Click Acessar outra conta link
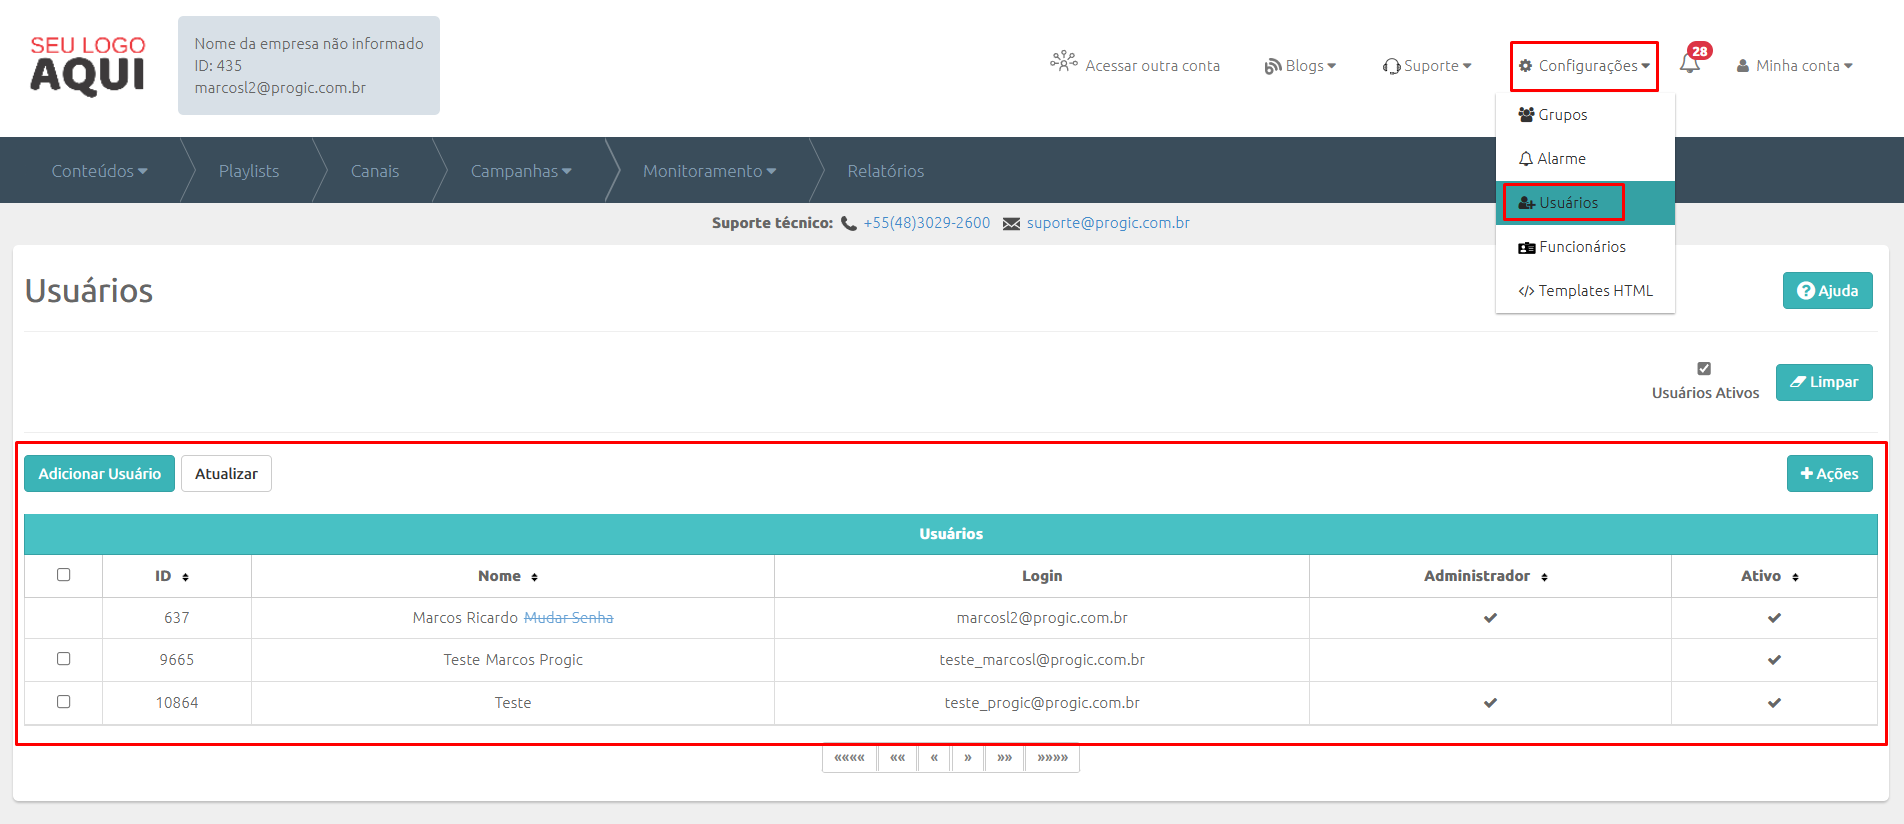This screenshot has height=824, width=1904. click(1152, 66)
